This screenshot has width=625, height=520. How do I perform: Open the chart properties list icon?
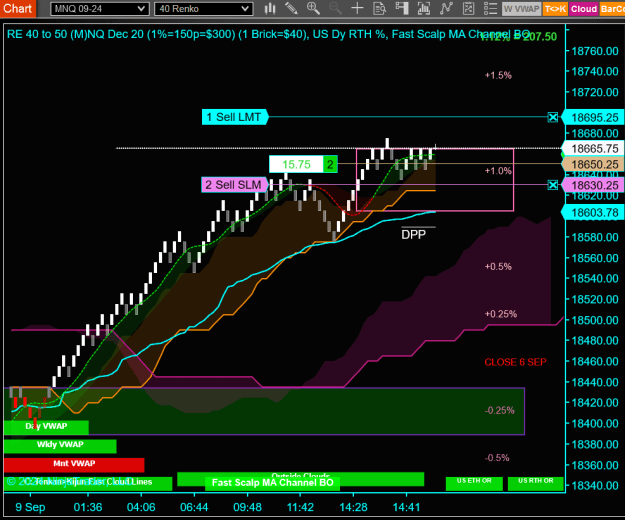tap(490, 8)
